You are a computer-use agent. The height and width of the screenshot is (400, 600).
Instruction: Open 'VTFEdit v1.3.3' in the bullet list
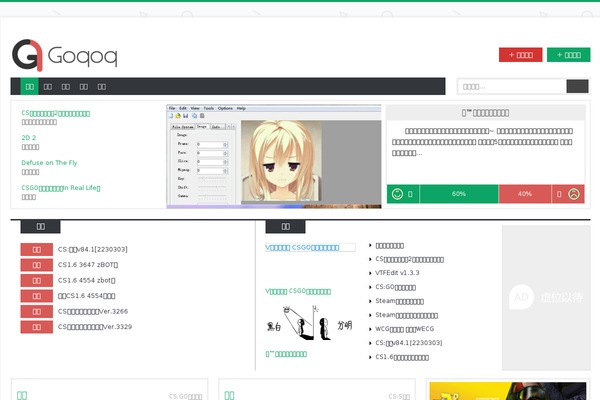(397, 273)
